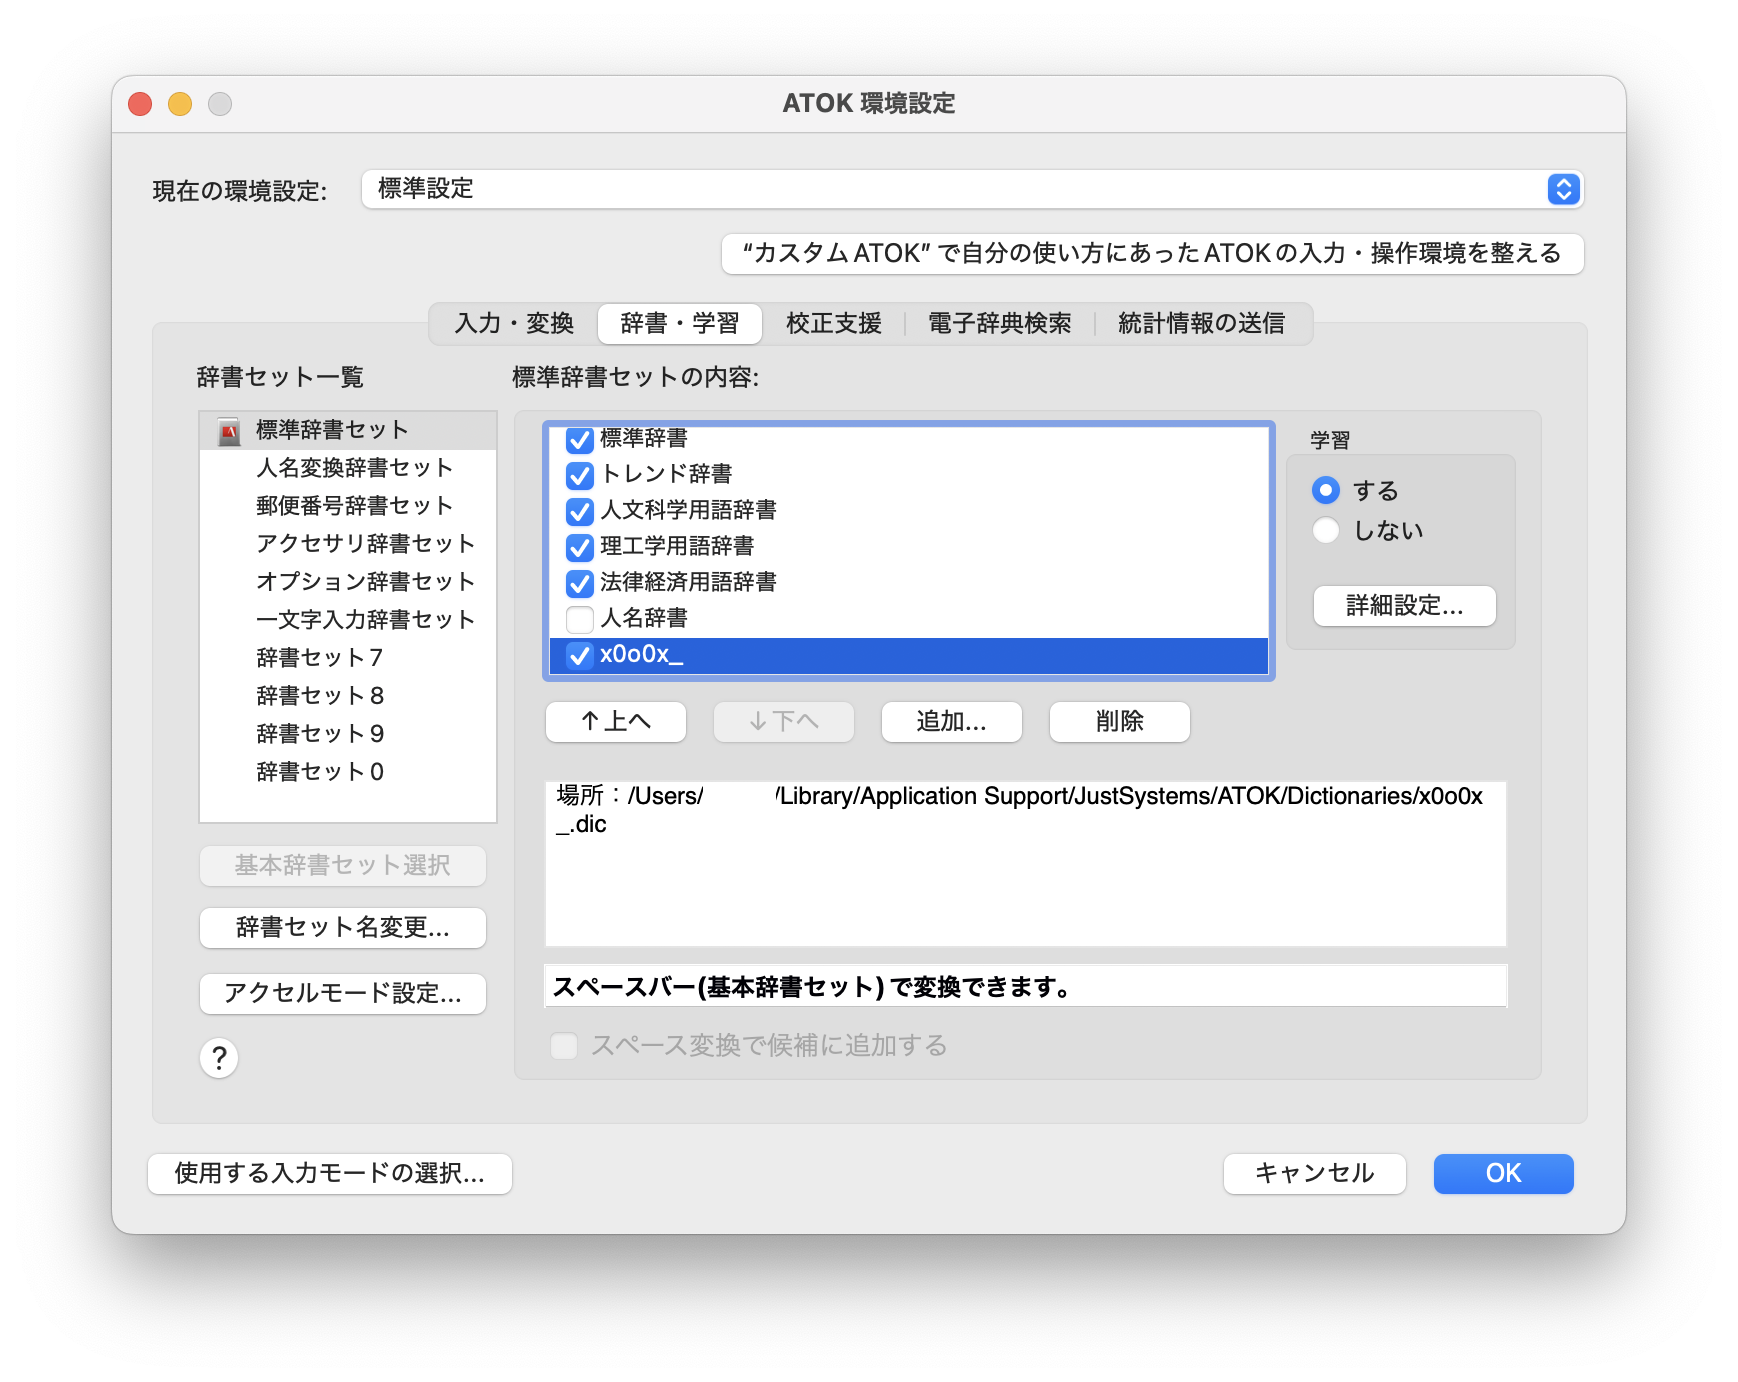
Task: Select 一文字入力辞書セット in the list
Action: point(348,620)
